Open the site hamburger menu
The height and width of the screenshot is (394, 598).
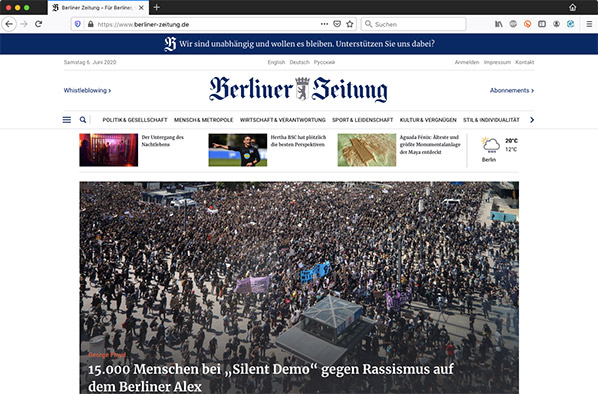[x=67, y=120]
